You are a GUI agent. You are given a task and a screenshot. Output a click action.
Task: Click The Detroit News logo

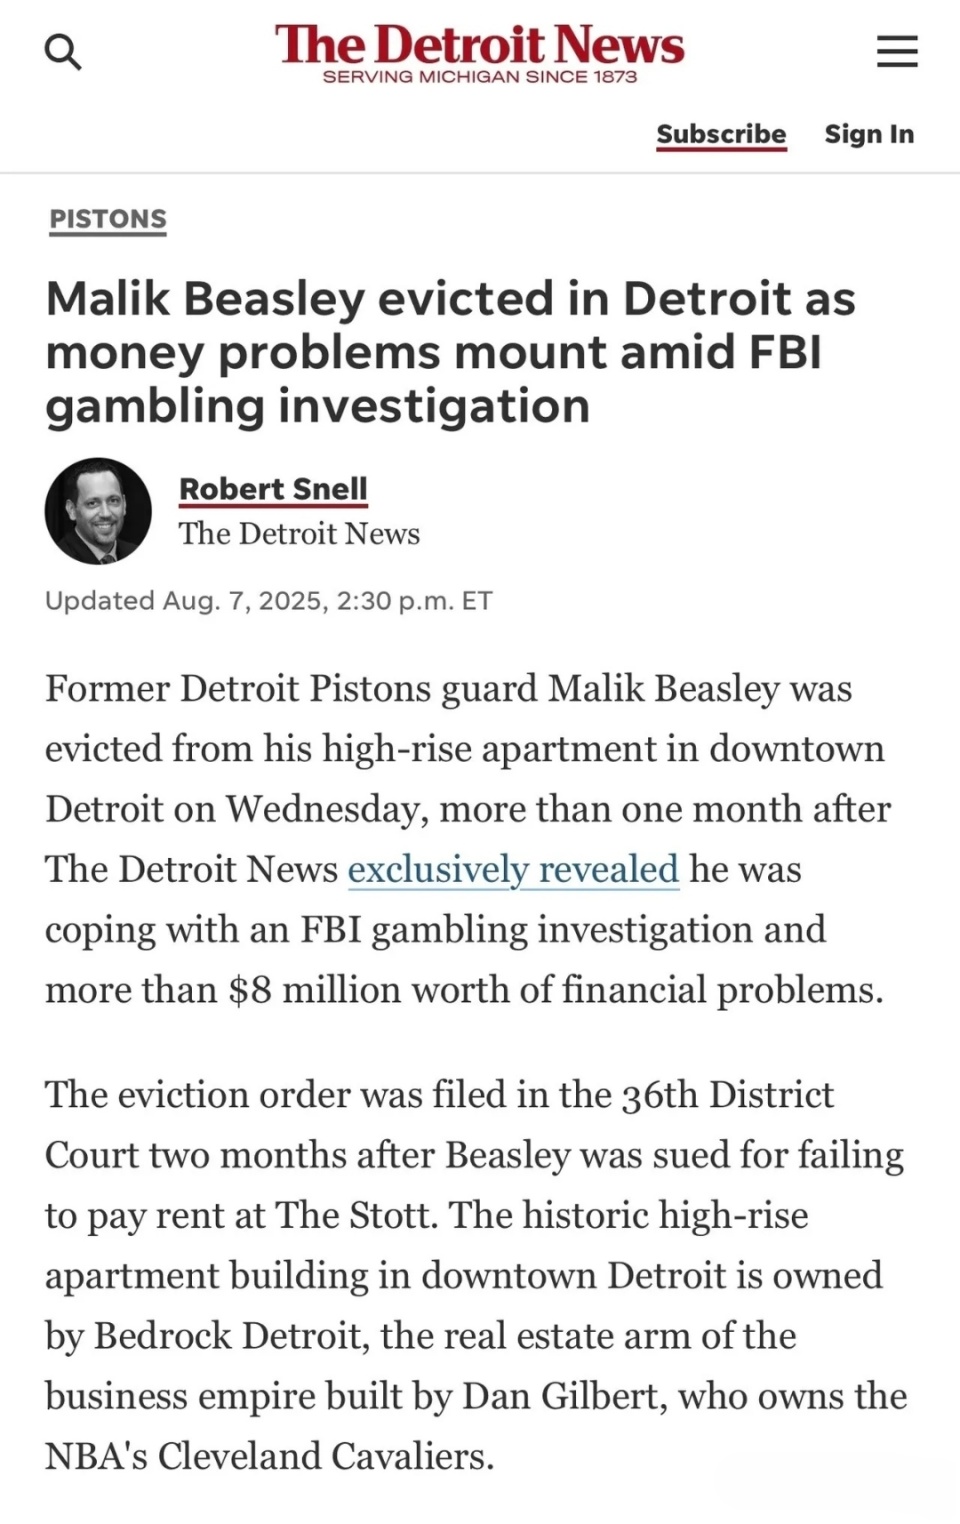479,45
